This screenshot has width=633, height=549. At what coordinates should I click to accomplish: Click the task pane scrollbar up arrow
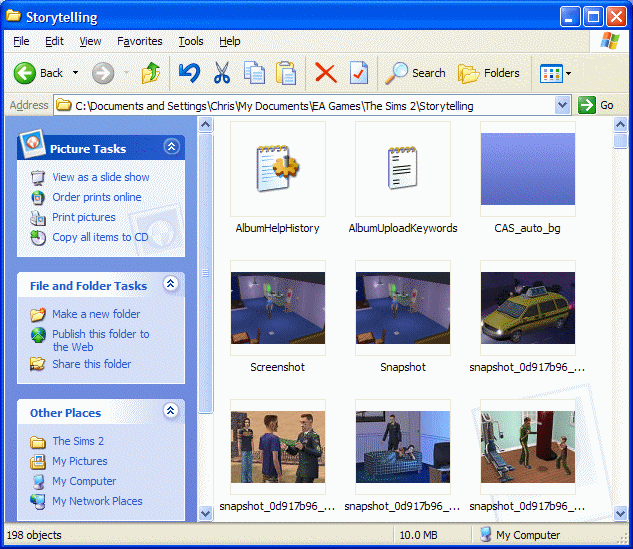pyautogui.click(x=205, y=124)
